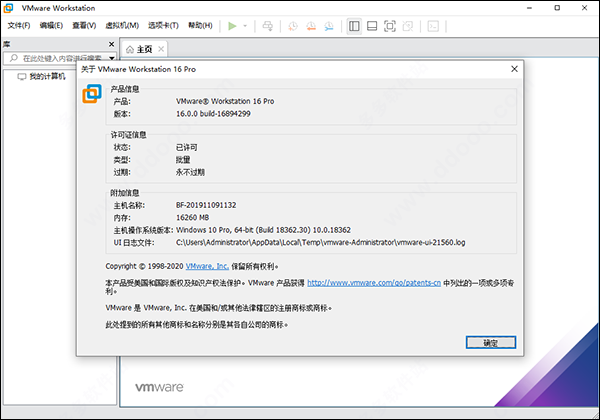
Task: Click expiration value 永不过期
Action: coord(190,172)
